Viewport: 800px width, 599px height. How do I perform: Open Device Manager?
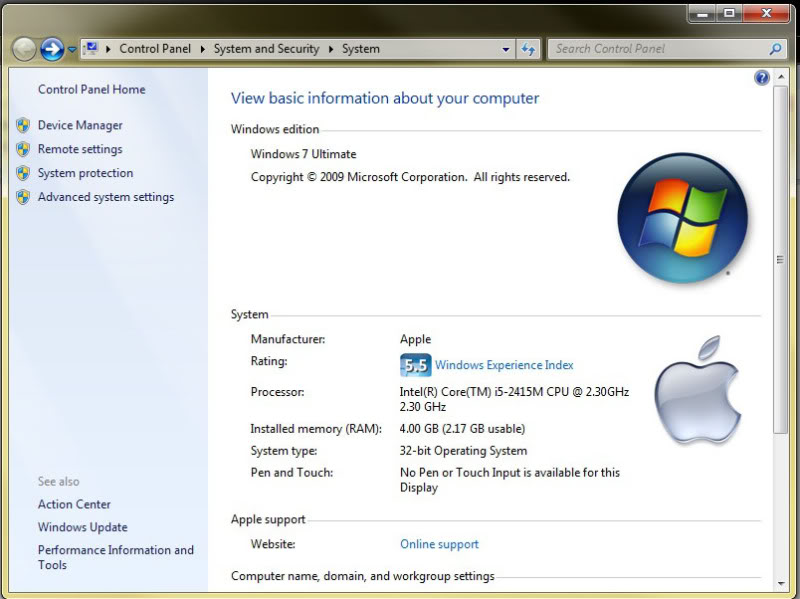point(80,125)
